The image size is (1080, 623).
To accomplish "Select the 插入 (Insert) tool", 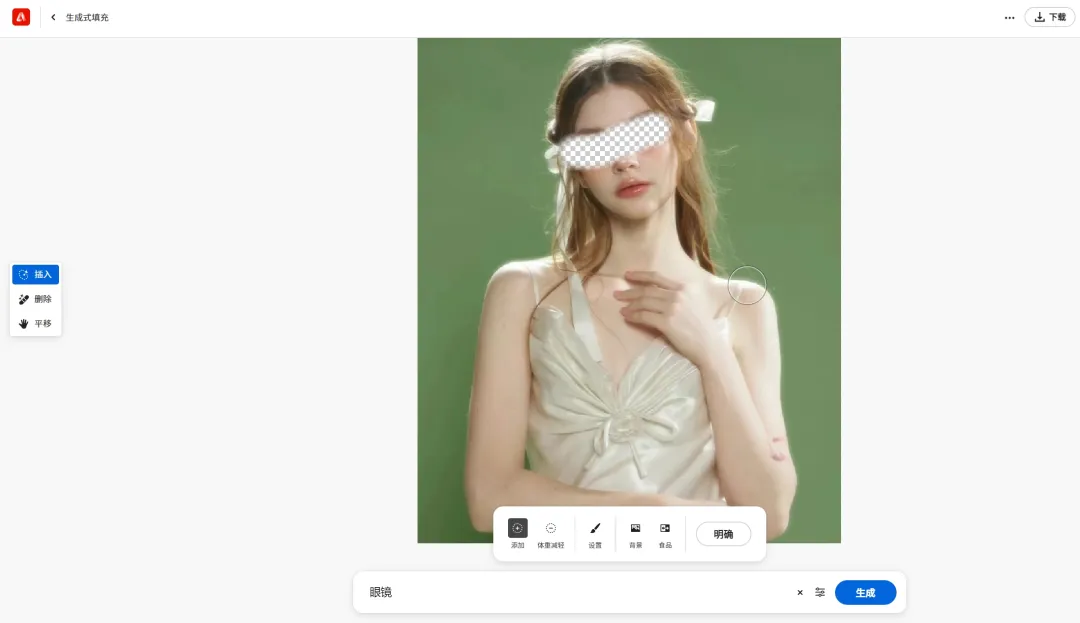I will (35, 274).
